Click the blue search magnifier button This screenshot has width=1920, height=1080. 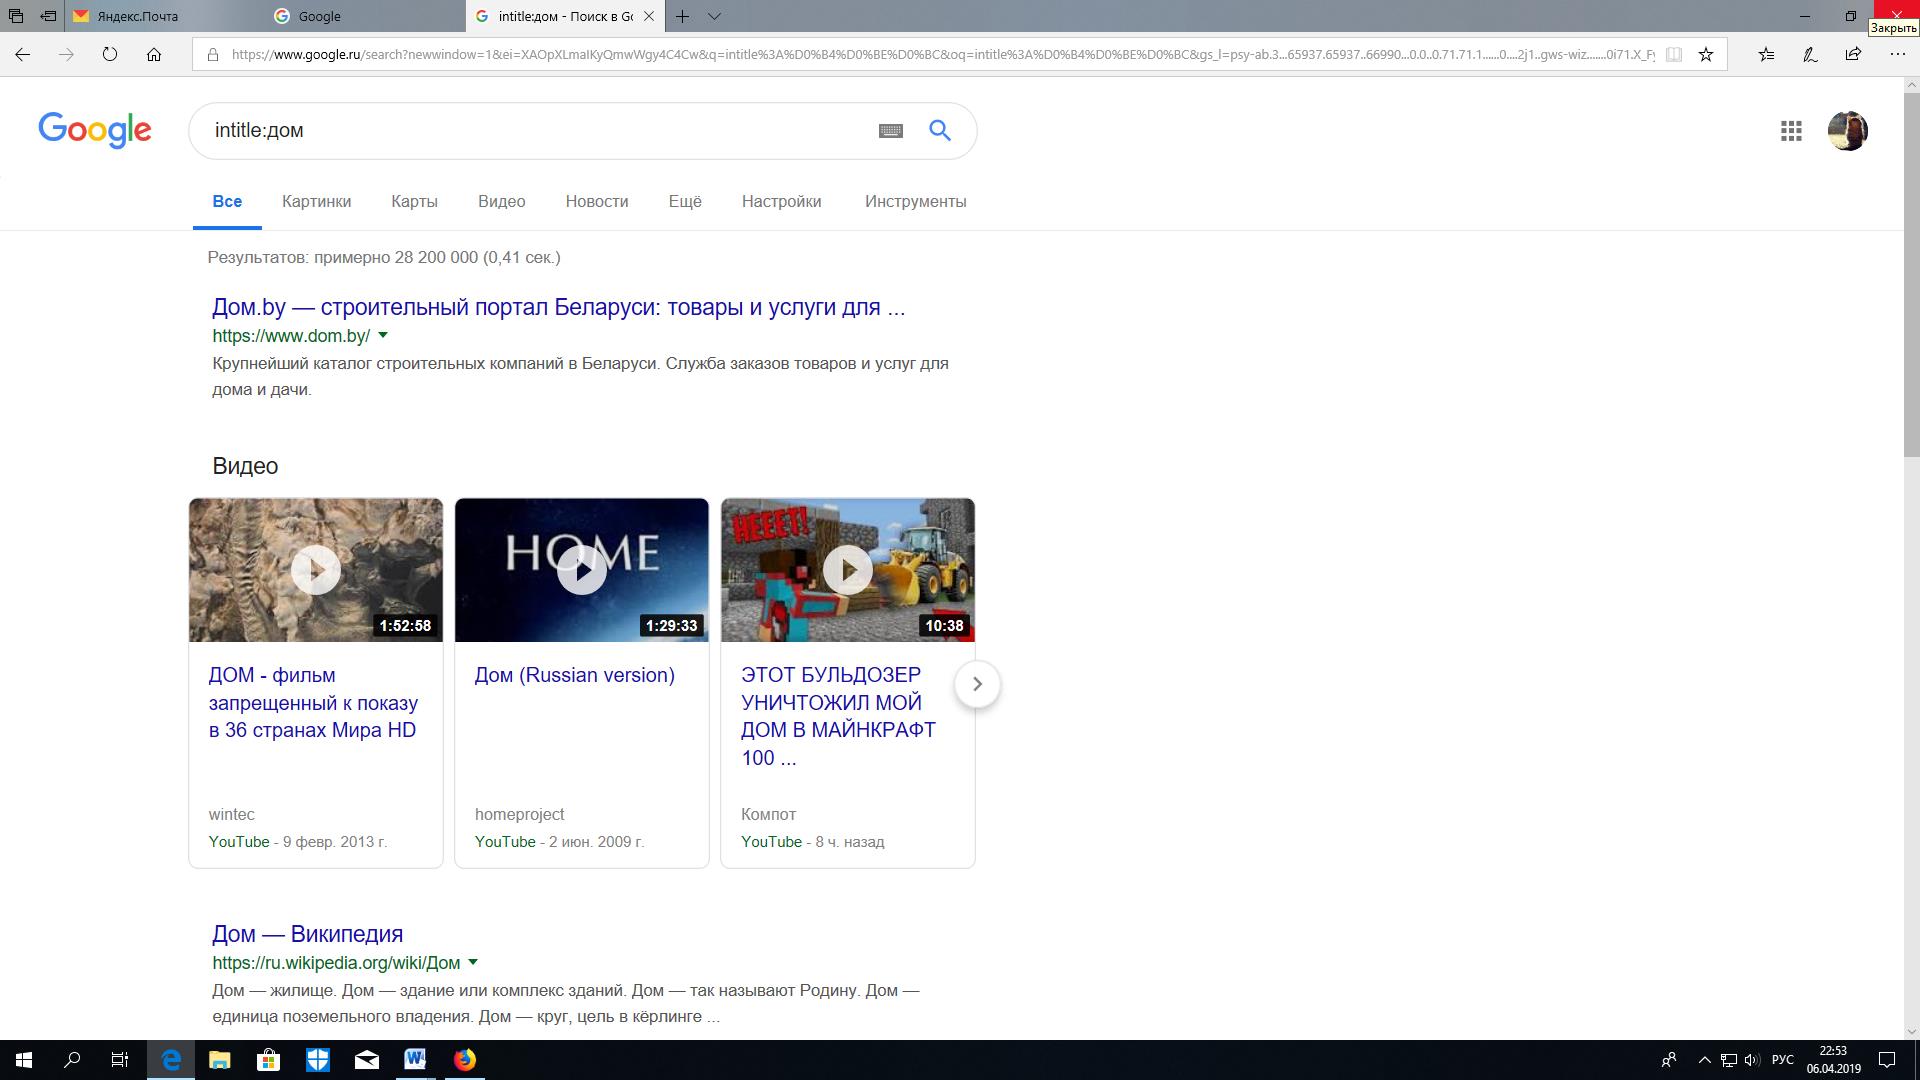tap(940, 130)
